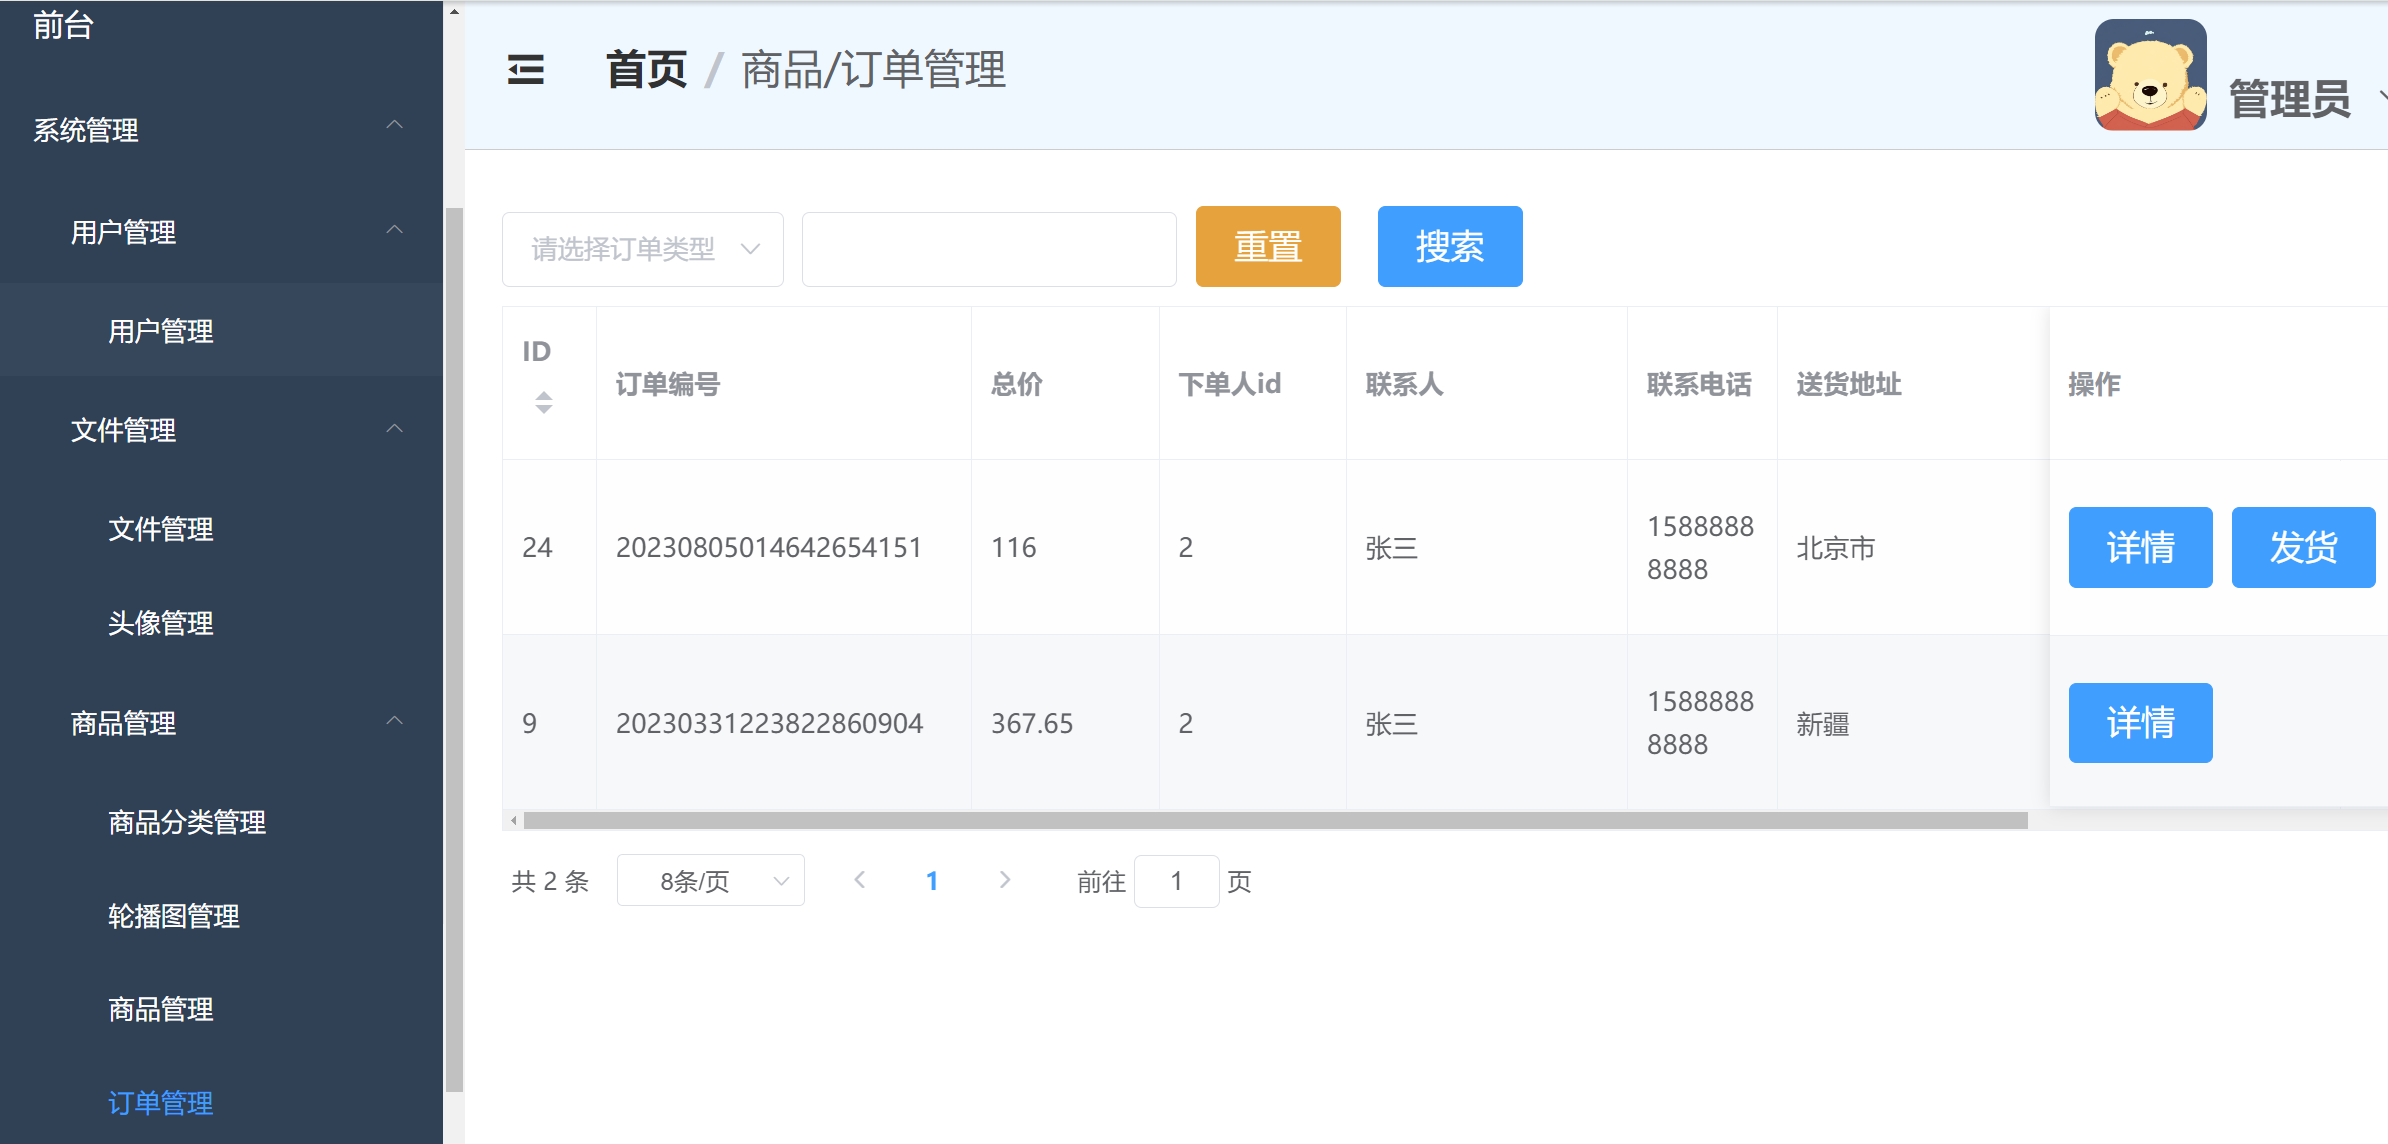
Task: Select 前台 at the top of sidebar
Action: [62, 25]
